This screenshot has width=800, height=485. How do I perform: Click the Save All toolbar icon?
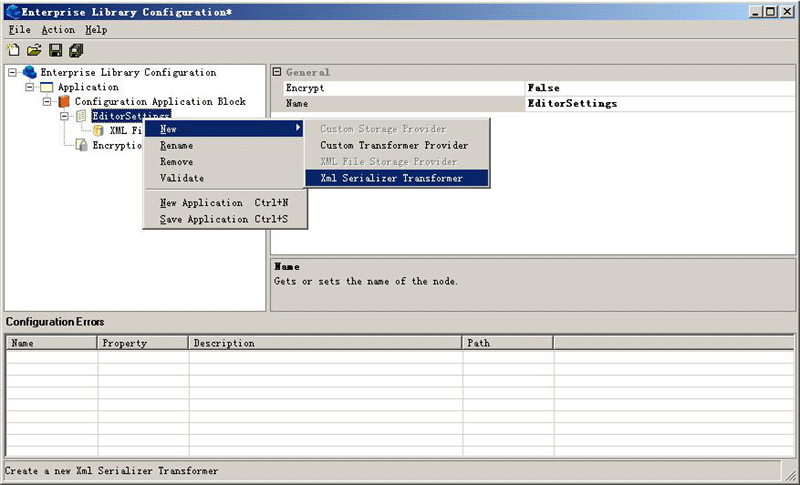[76, 50]
